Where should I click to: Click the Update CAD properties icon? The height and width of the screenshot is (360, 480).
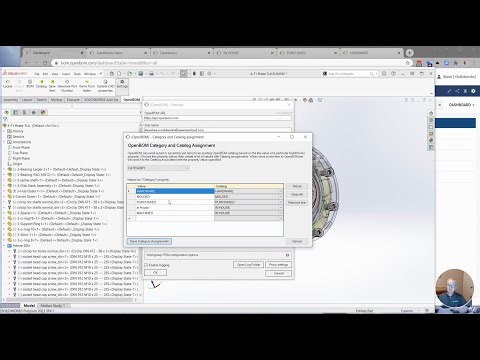tap(105, 86)
